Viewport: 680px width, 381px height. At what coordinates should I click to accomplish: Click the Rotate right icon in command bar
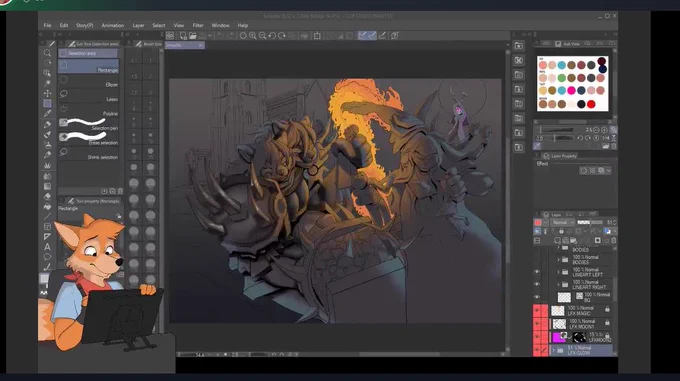click(282, 36)
